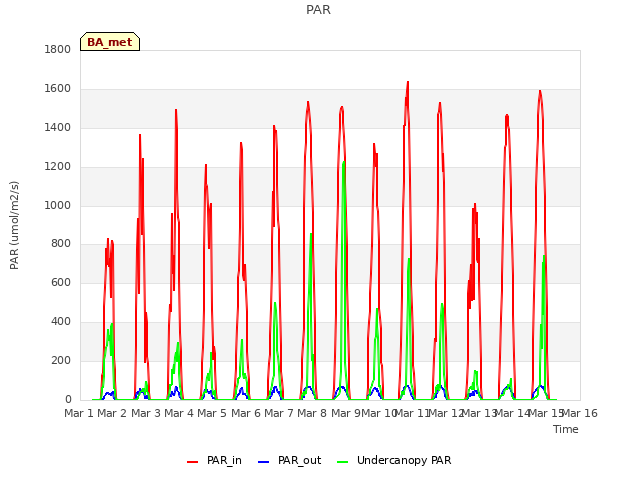Click the Mar 6 x-axis tick label
The height and width of the screenshot is (480, 640).
coord(246,413)
